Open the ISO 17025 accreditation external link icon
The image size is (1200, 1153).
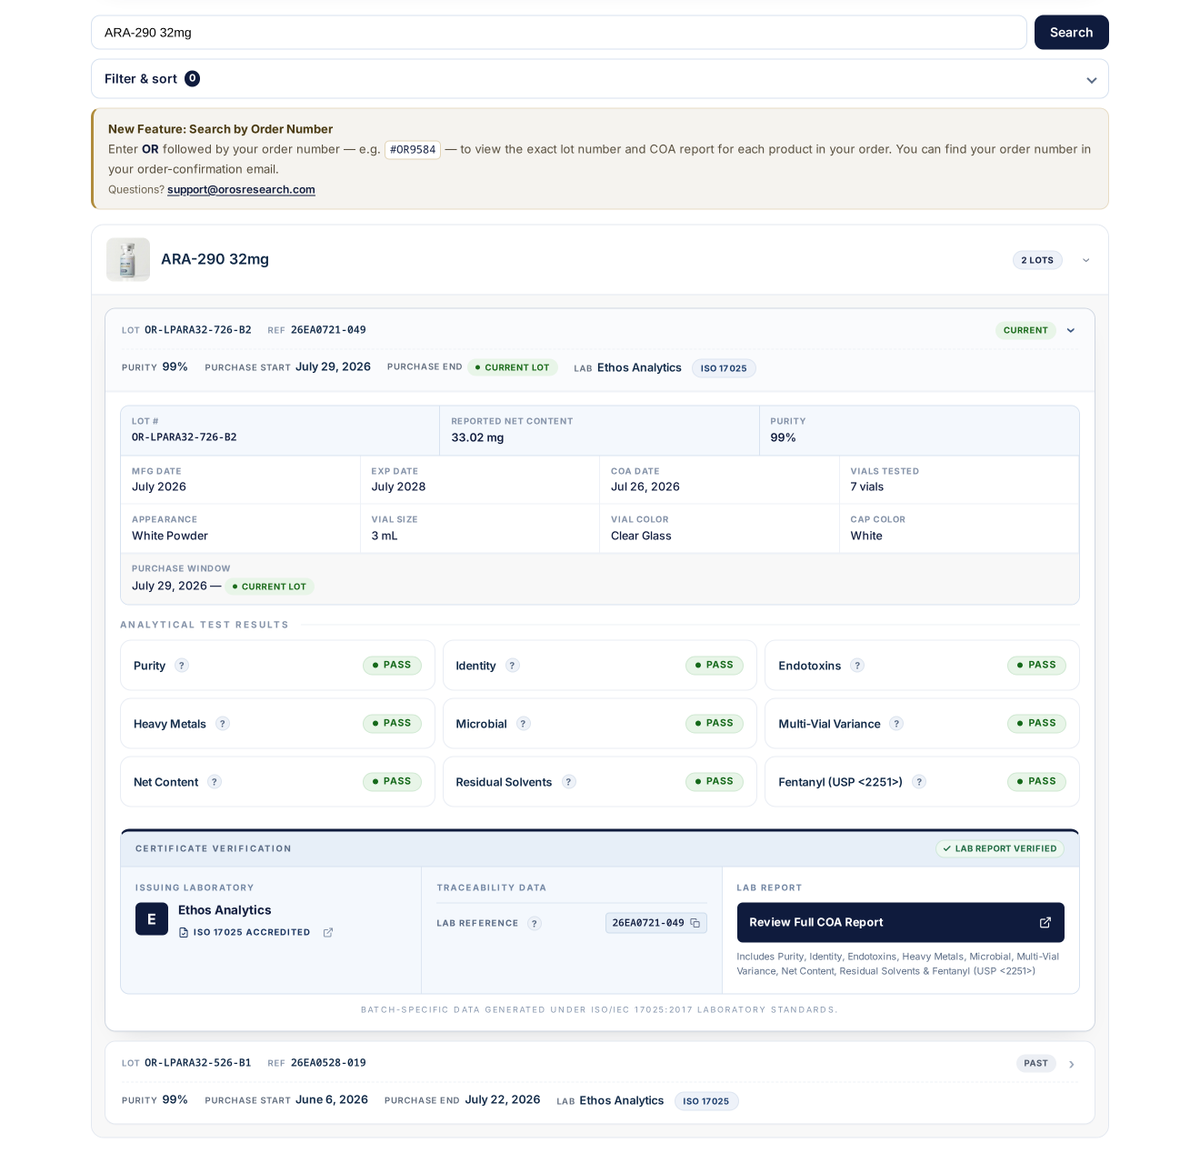click(x=328, y=933)
